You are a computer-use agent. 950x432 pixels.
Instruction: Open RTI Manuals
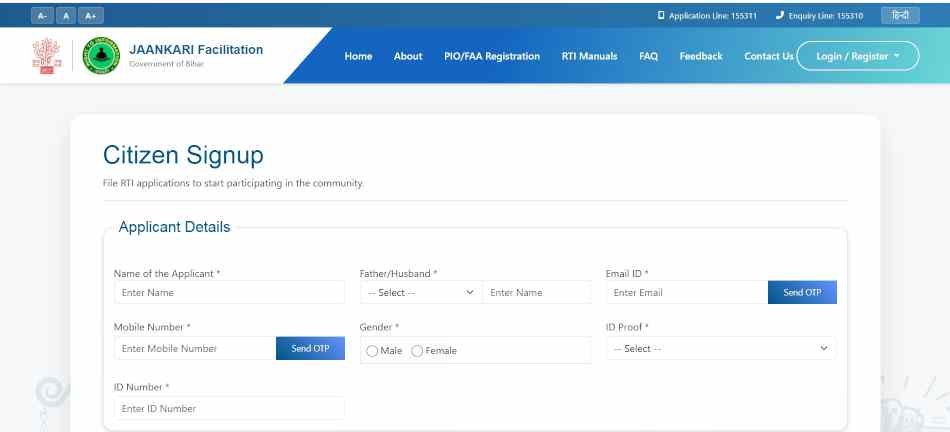tap(589, 56)
